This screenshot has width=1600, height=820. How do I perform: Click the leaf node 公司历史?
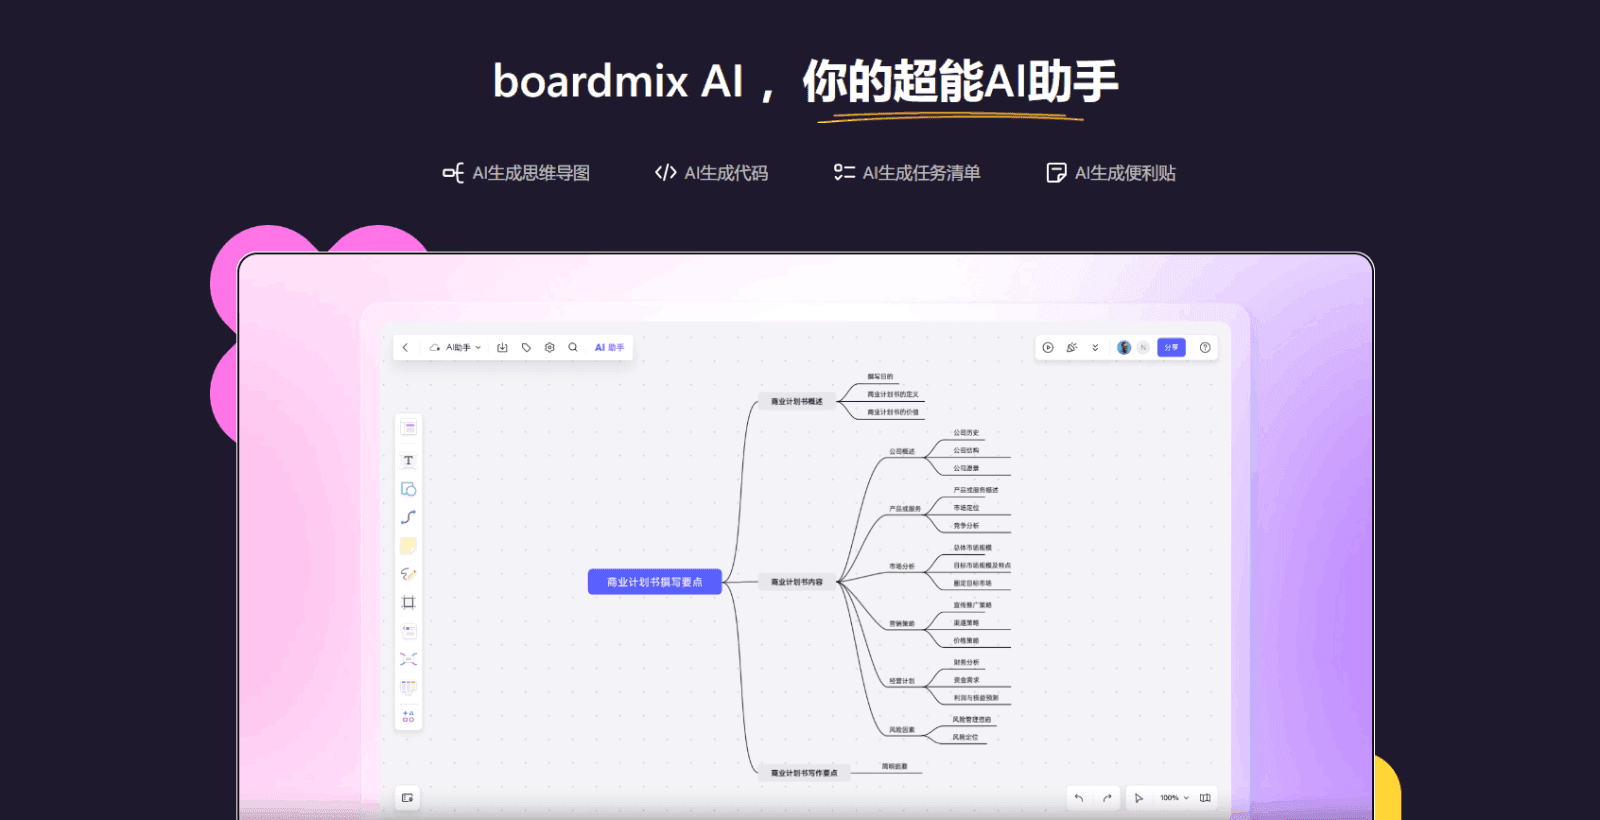[966, 433]
